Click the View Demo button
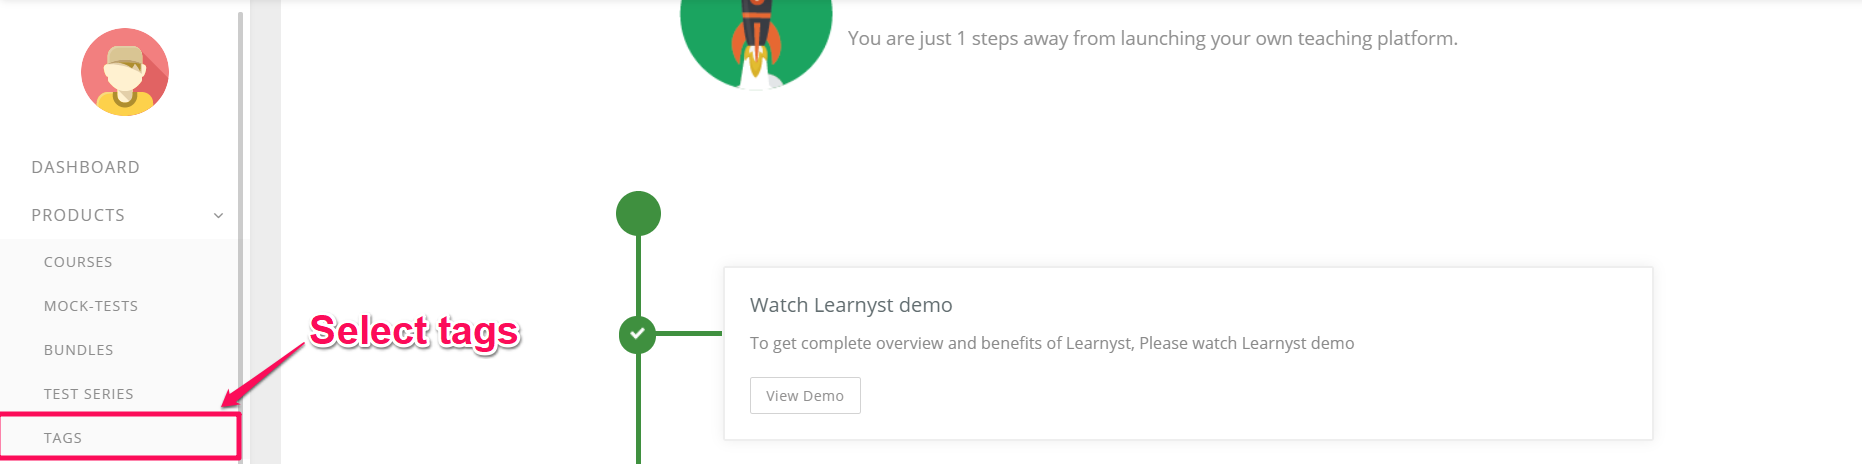This screenshot has height=464, width=1862. coord(805,395)
